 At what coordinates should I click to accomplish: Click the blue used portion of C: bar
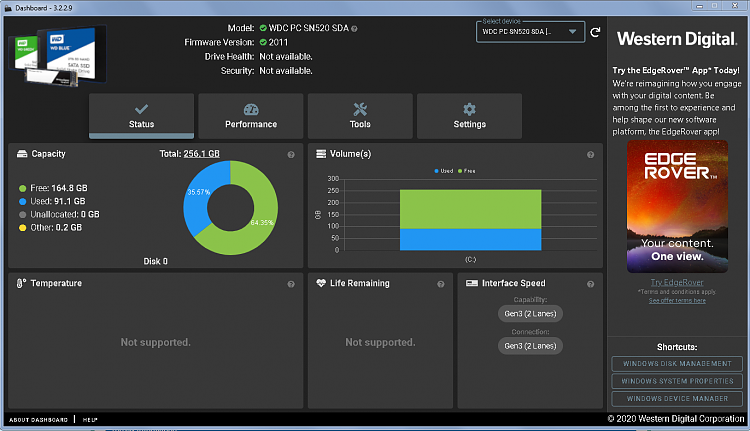[470, 239]
